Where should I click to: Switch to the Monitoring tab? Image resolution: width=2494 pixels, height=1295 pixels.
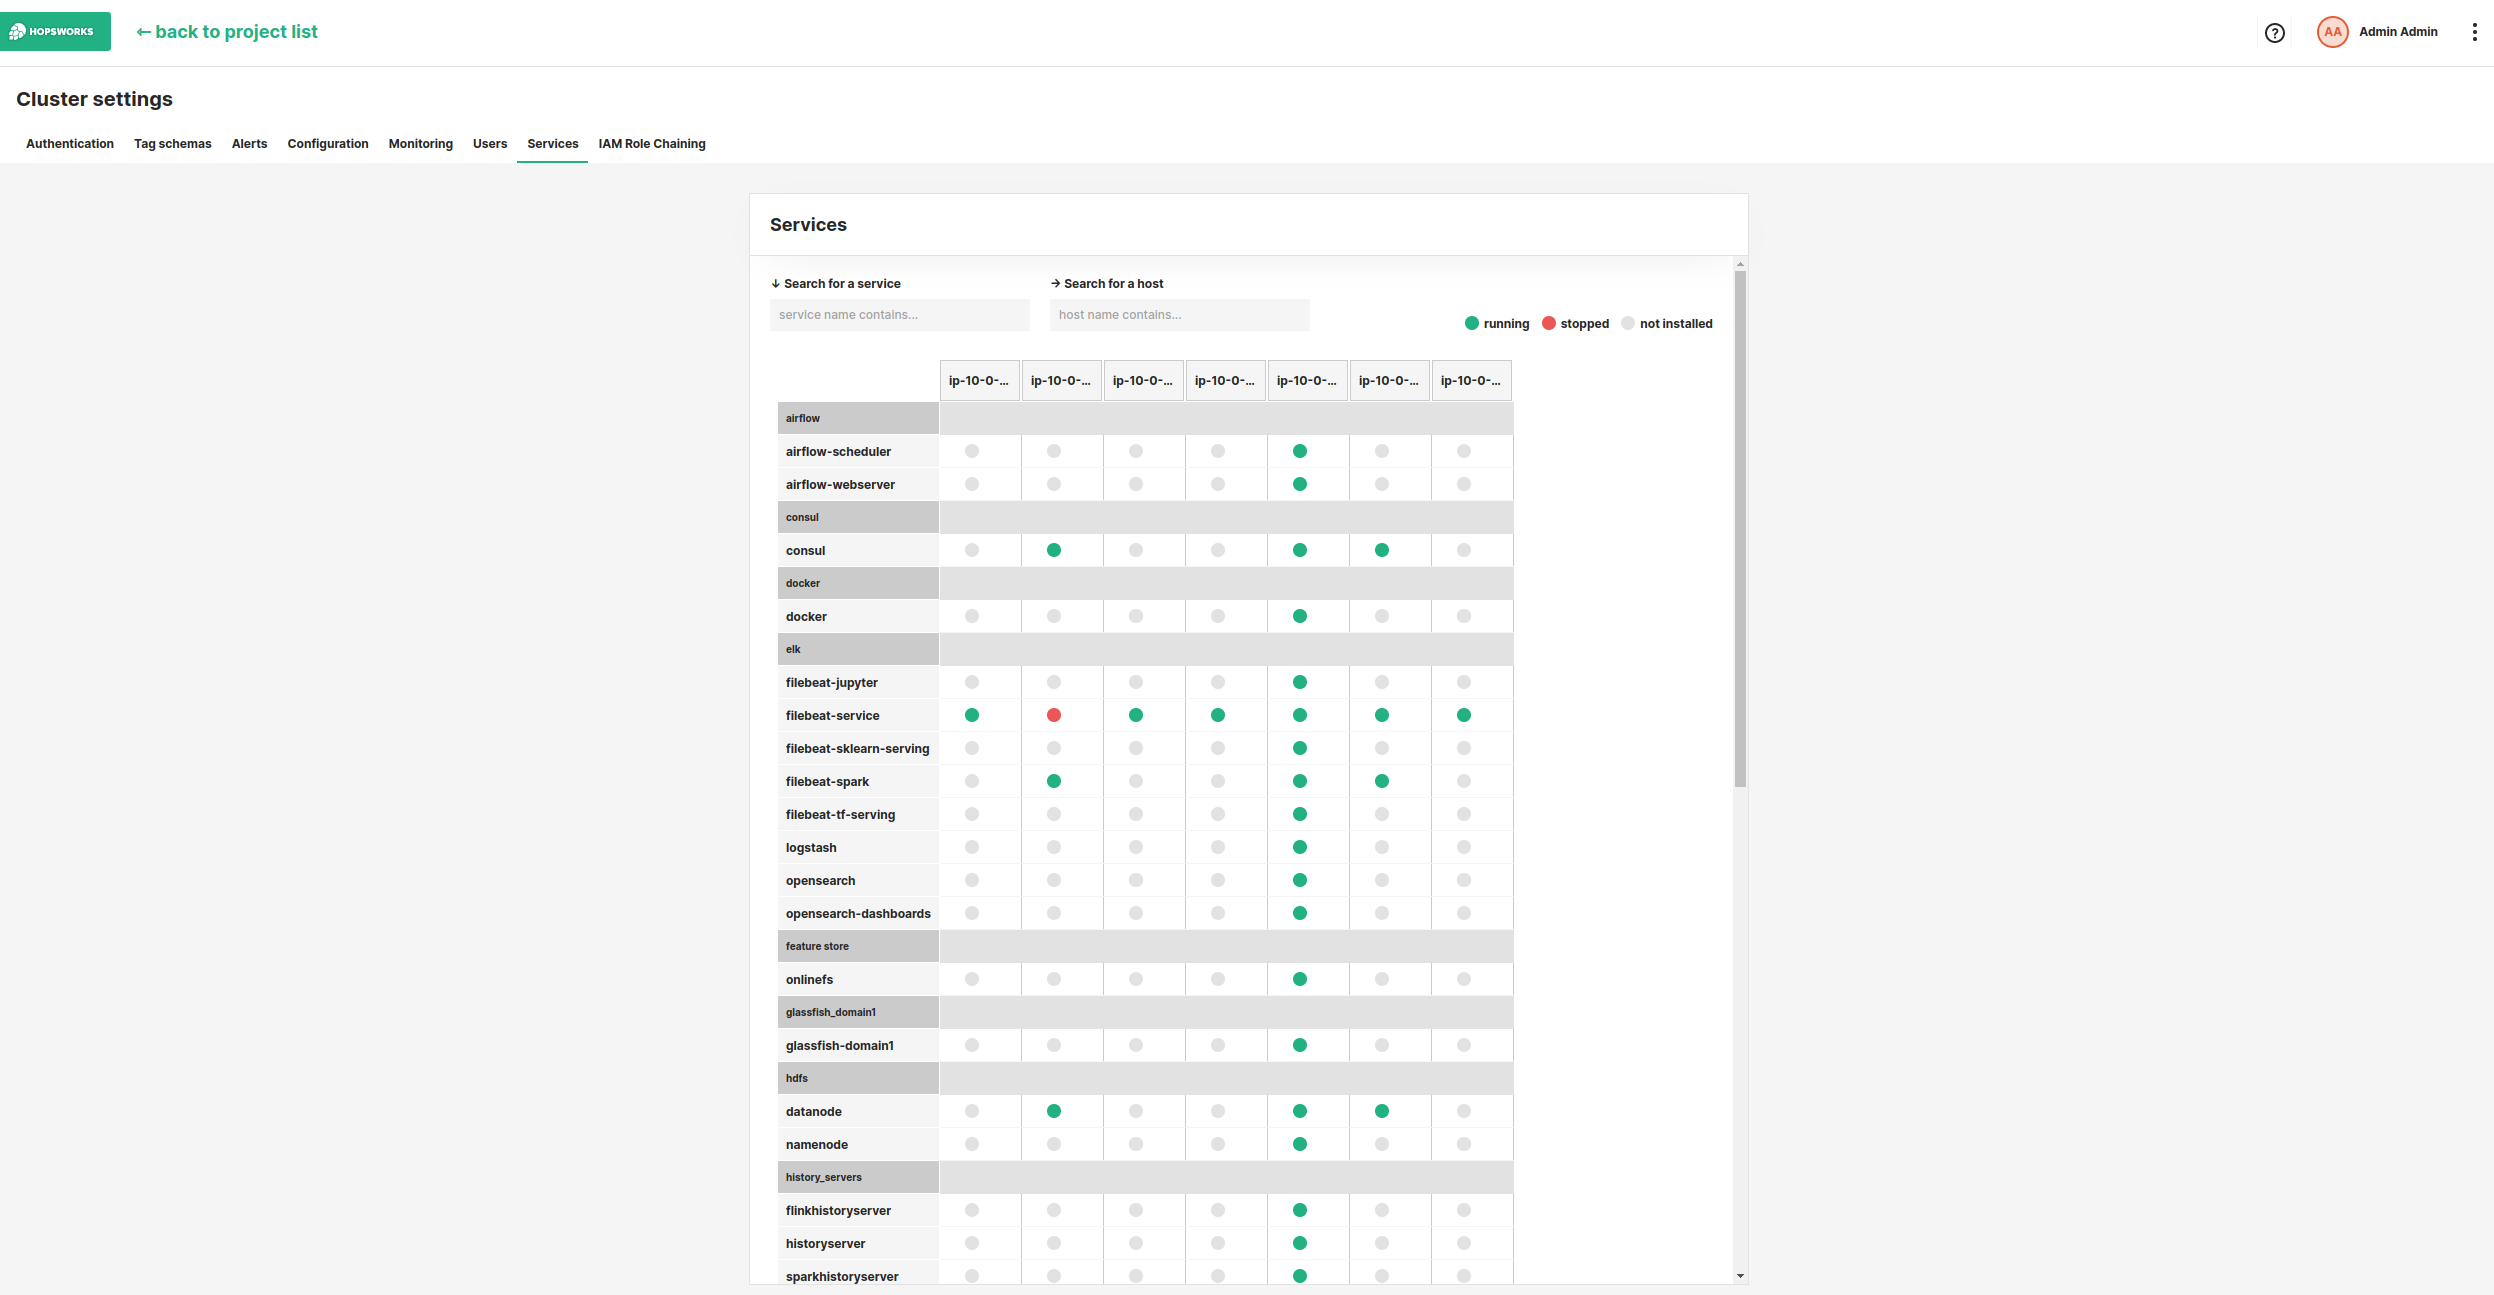[420, 144]
